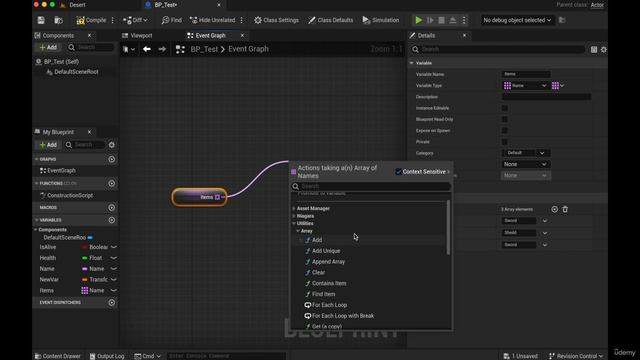Toggle visibility eye for Items variable
Image resolution: width=640 pixels, height=360 pixels.
tap(113, 291)
